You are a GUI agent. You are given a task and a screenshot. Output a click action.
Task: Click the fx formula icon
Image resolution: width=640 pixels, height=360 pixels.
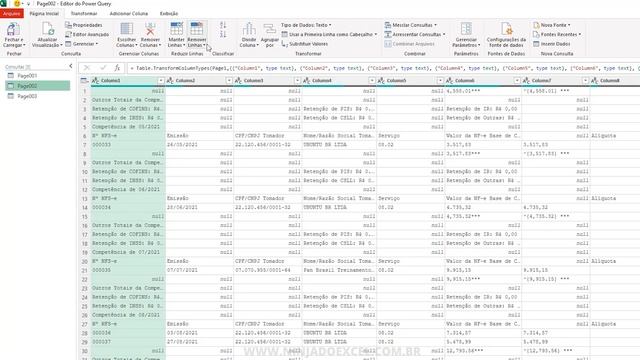[x=117, y=68]
